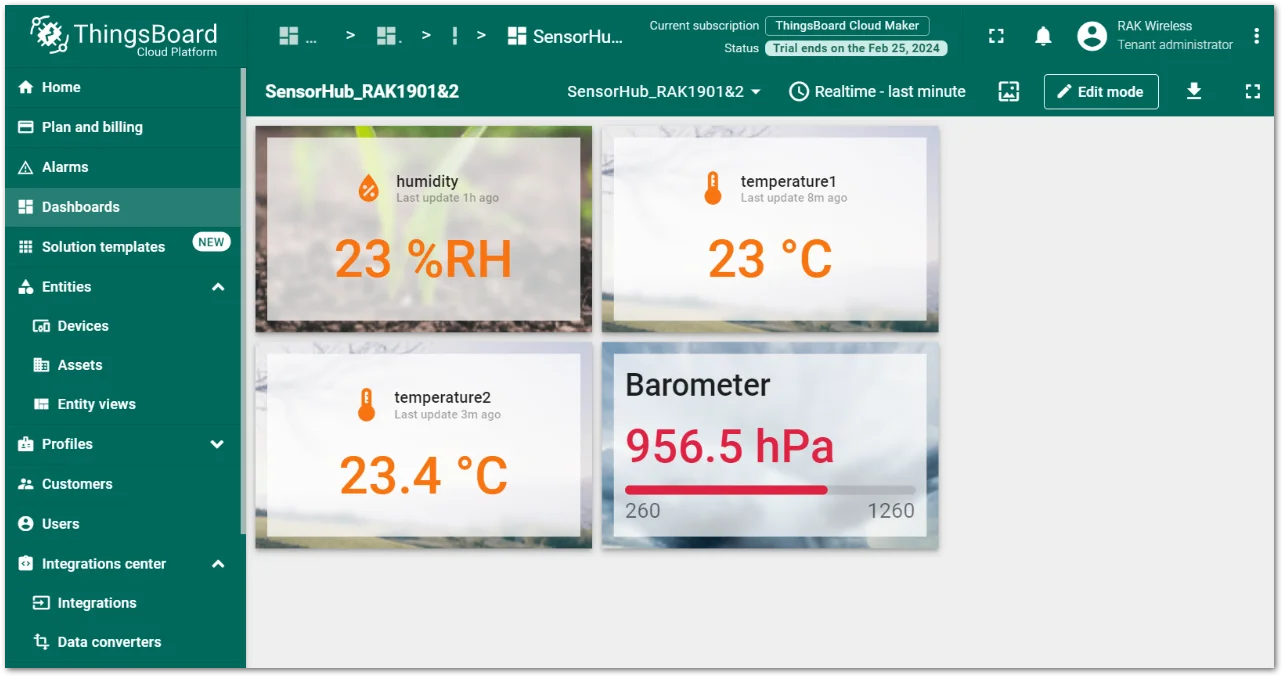The height and width of the screenshot is (677, 1283).
Task: Click temperature2 thermometer icon
Action: point(366,405)
